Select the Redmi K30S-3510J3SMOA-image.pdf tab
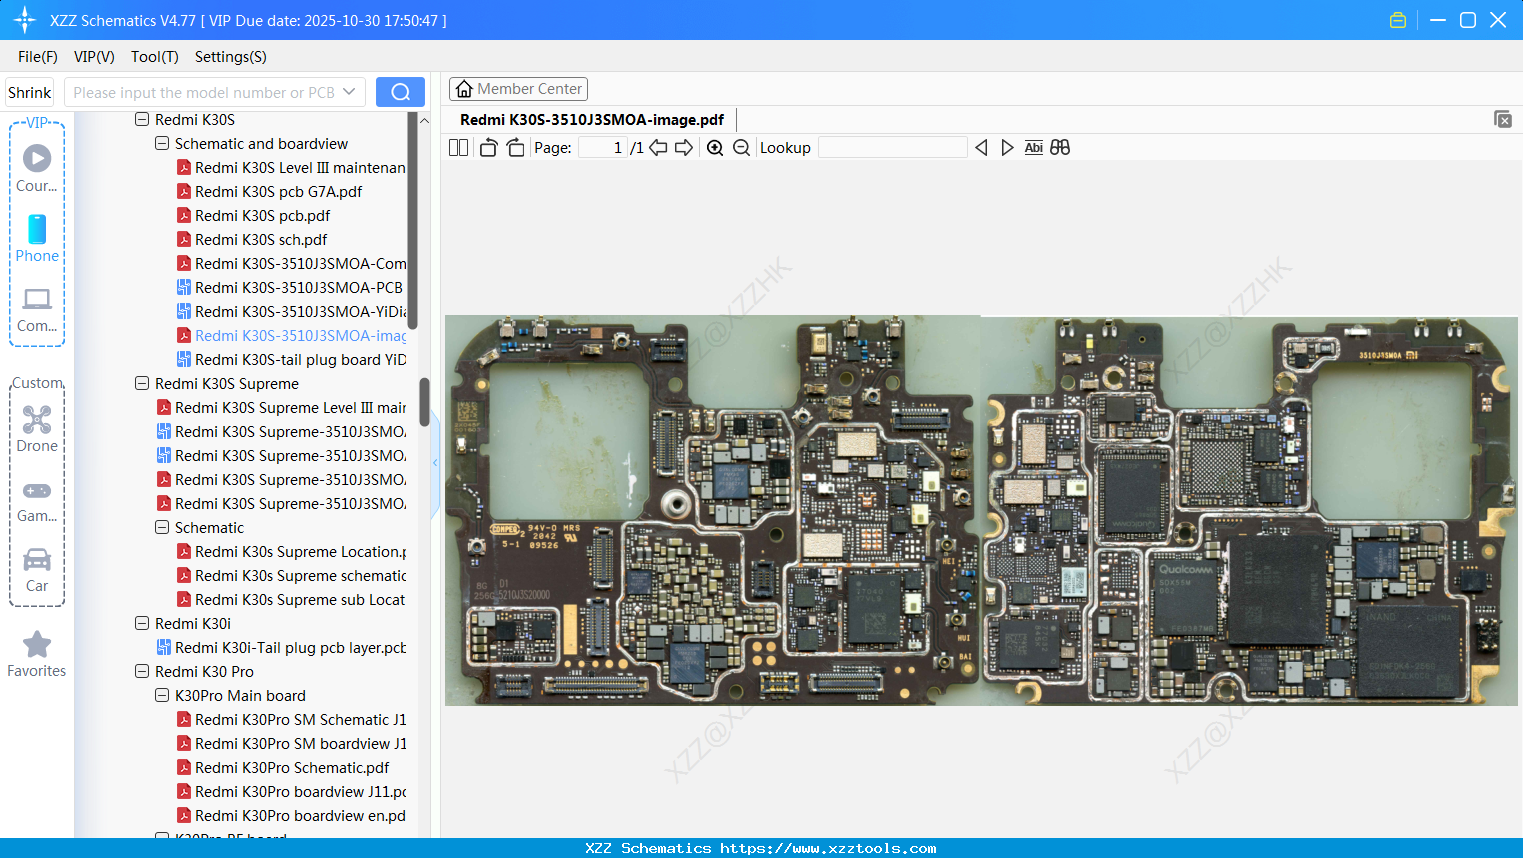1523x858 pixels. (x=592, y=118)
